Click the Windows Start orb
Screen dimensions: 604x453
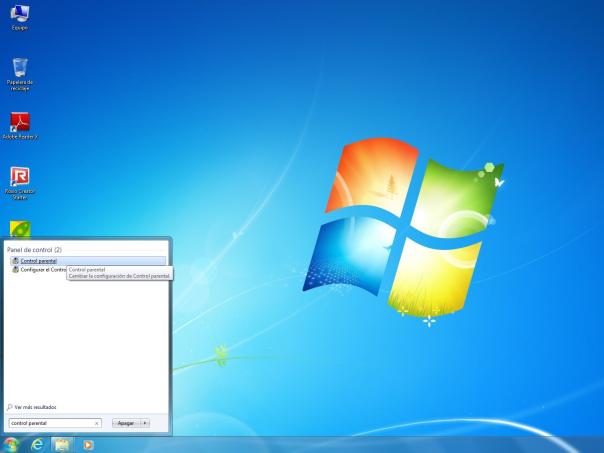[12, 443]
